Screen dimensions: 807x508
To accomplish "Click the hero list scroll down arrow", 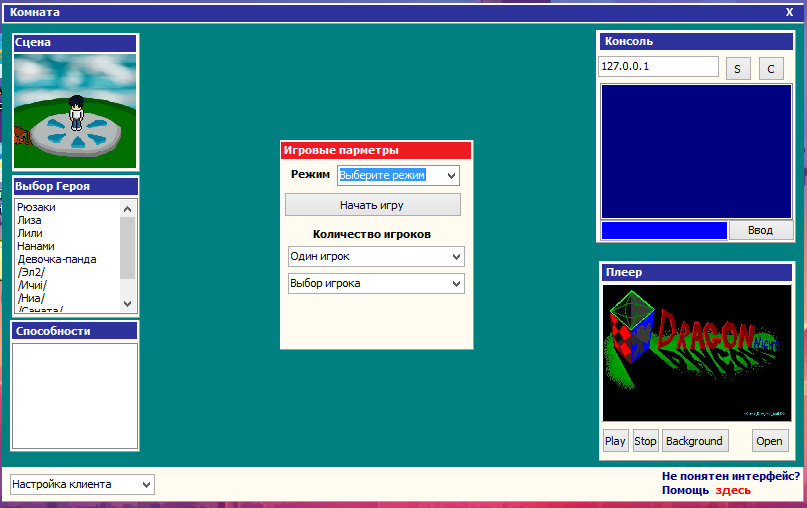I will click(128, 303).
